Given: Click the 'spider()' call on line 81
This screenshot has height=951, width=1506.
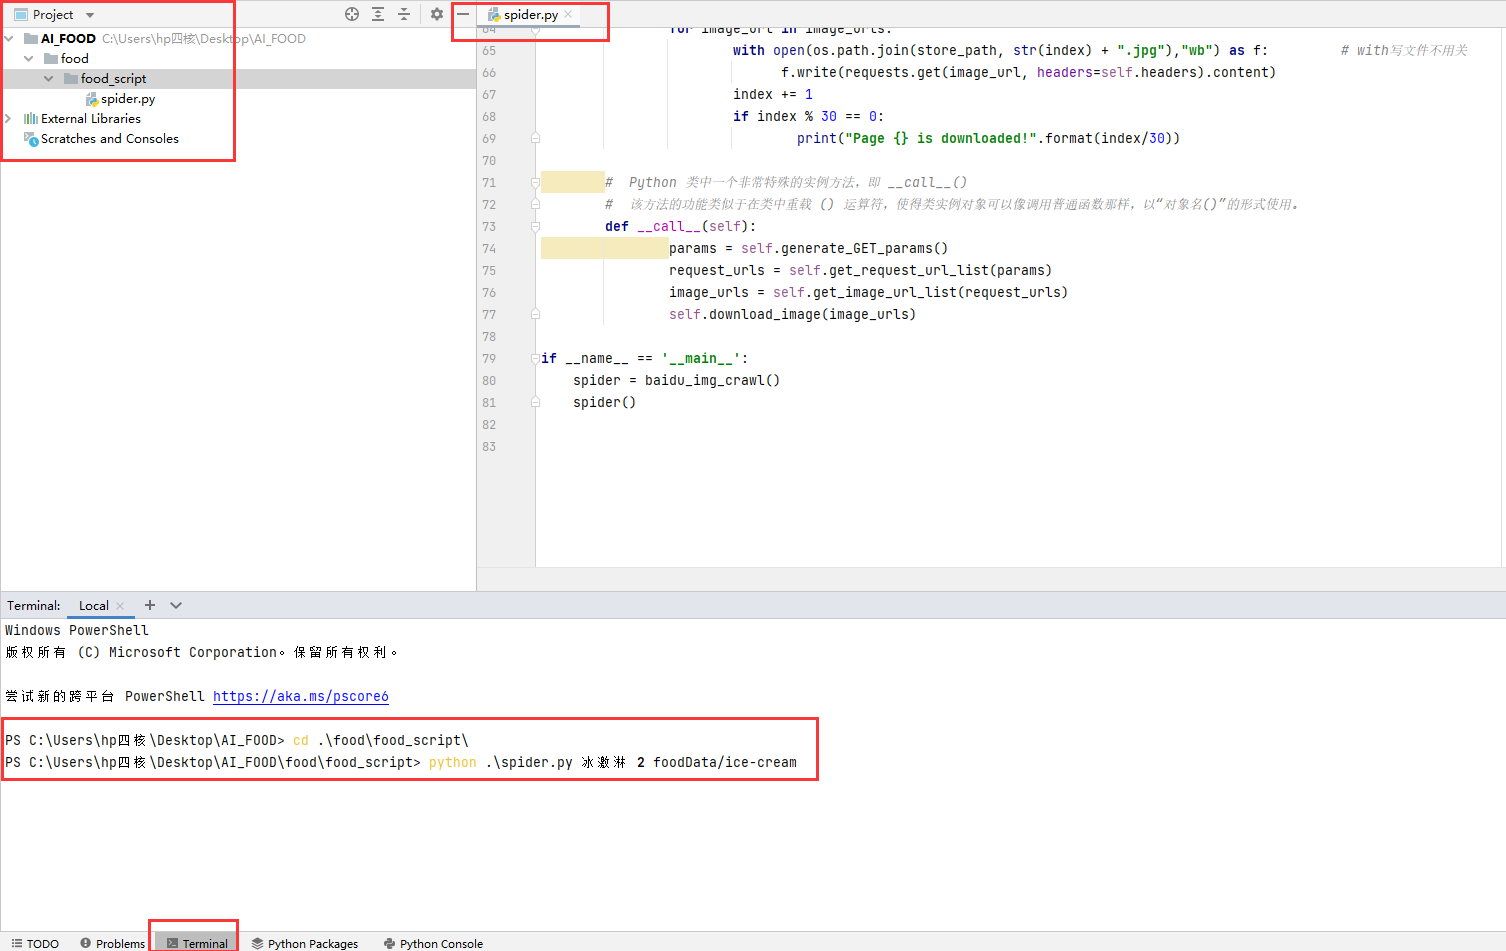Looking at the screenshot, I should click(x=604, y=403).
